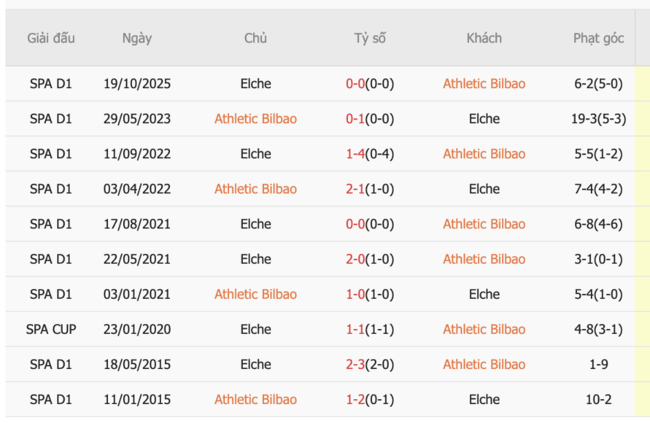
Task: Click the 1-2(0-1) score result
Action: pos(370,400)
